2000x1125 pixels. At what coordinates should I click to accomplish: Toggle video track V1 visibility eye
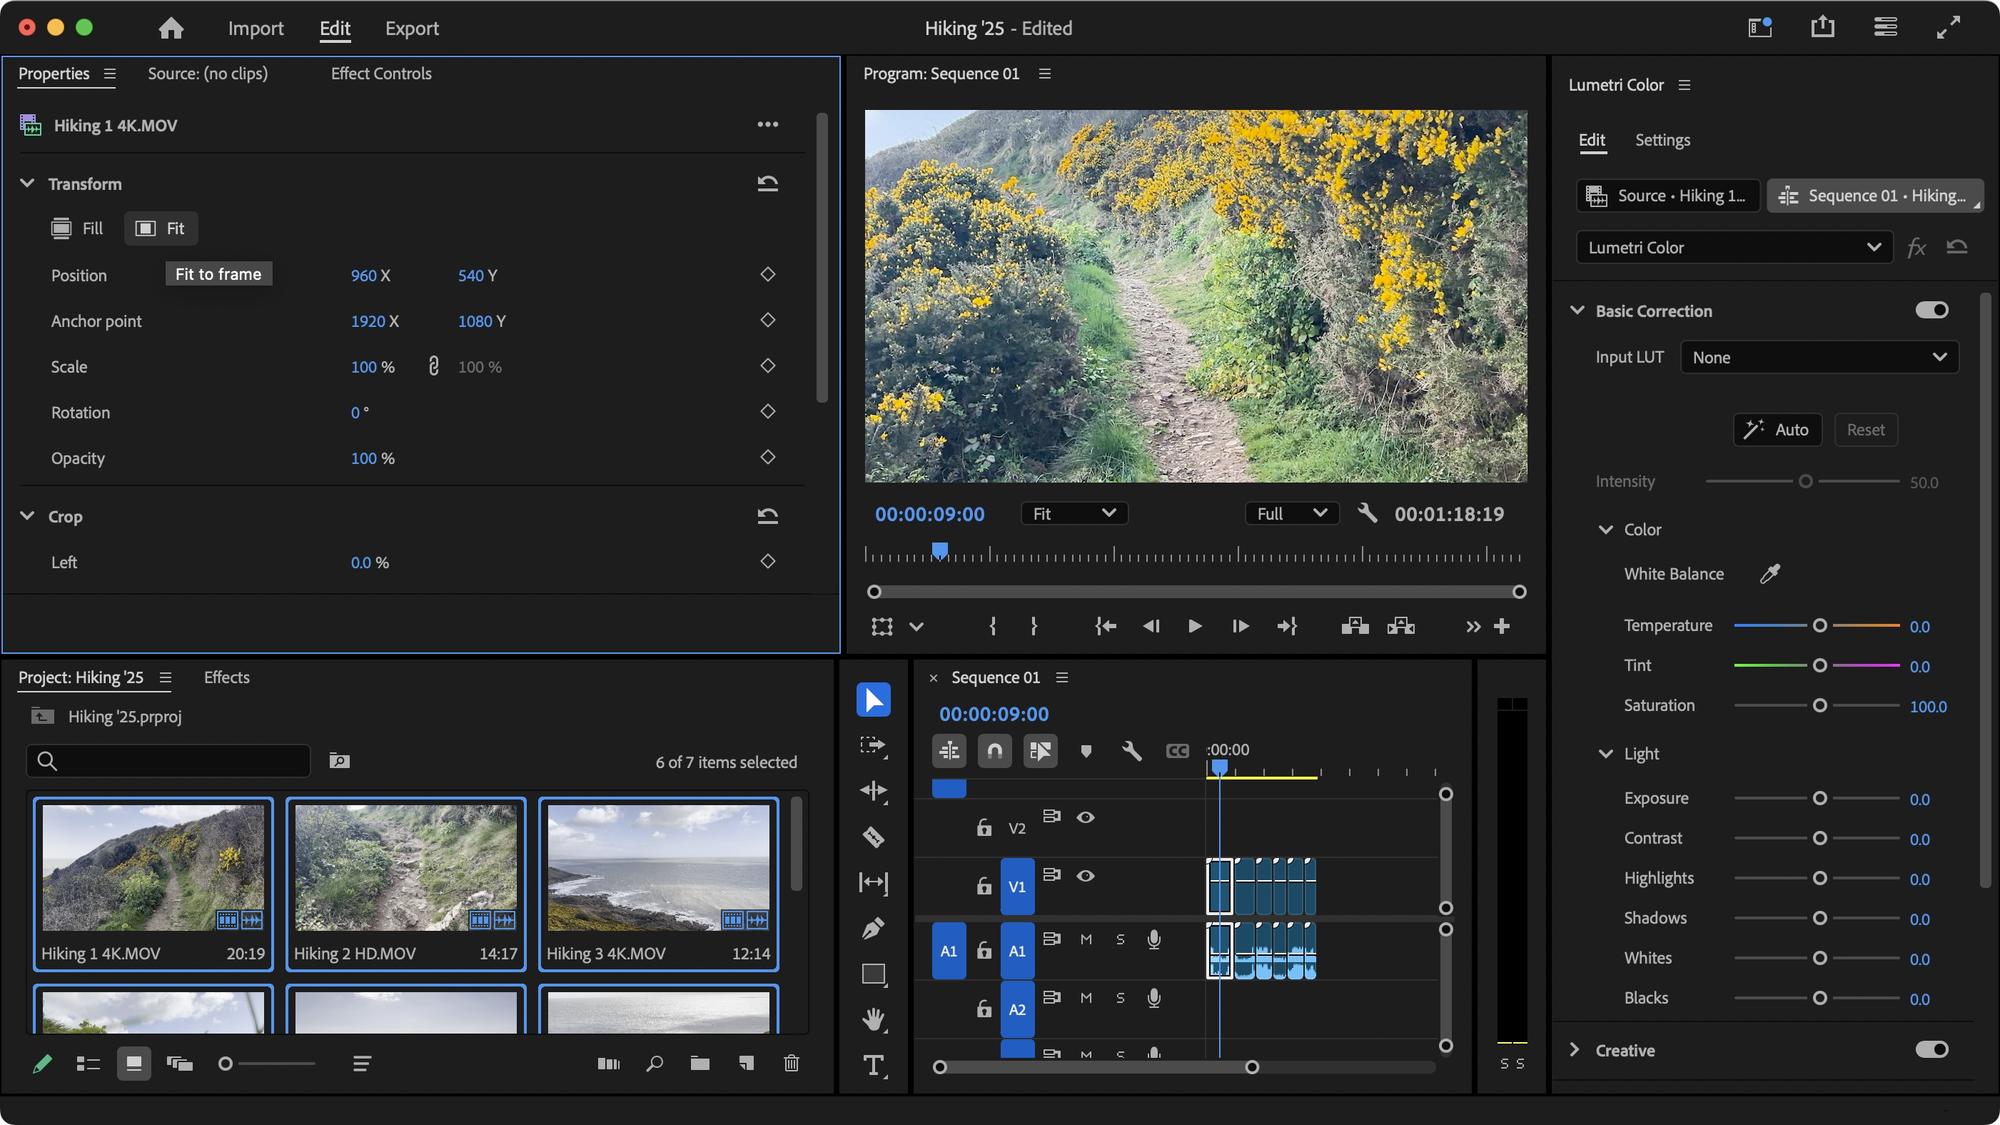coord(1085,874)
